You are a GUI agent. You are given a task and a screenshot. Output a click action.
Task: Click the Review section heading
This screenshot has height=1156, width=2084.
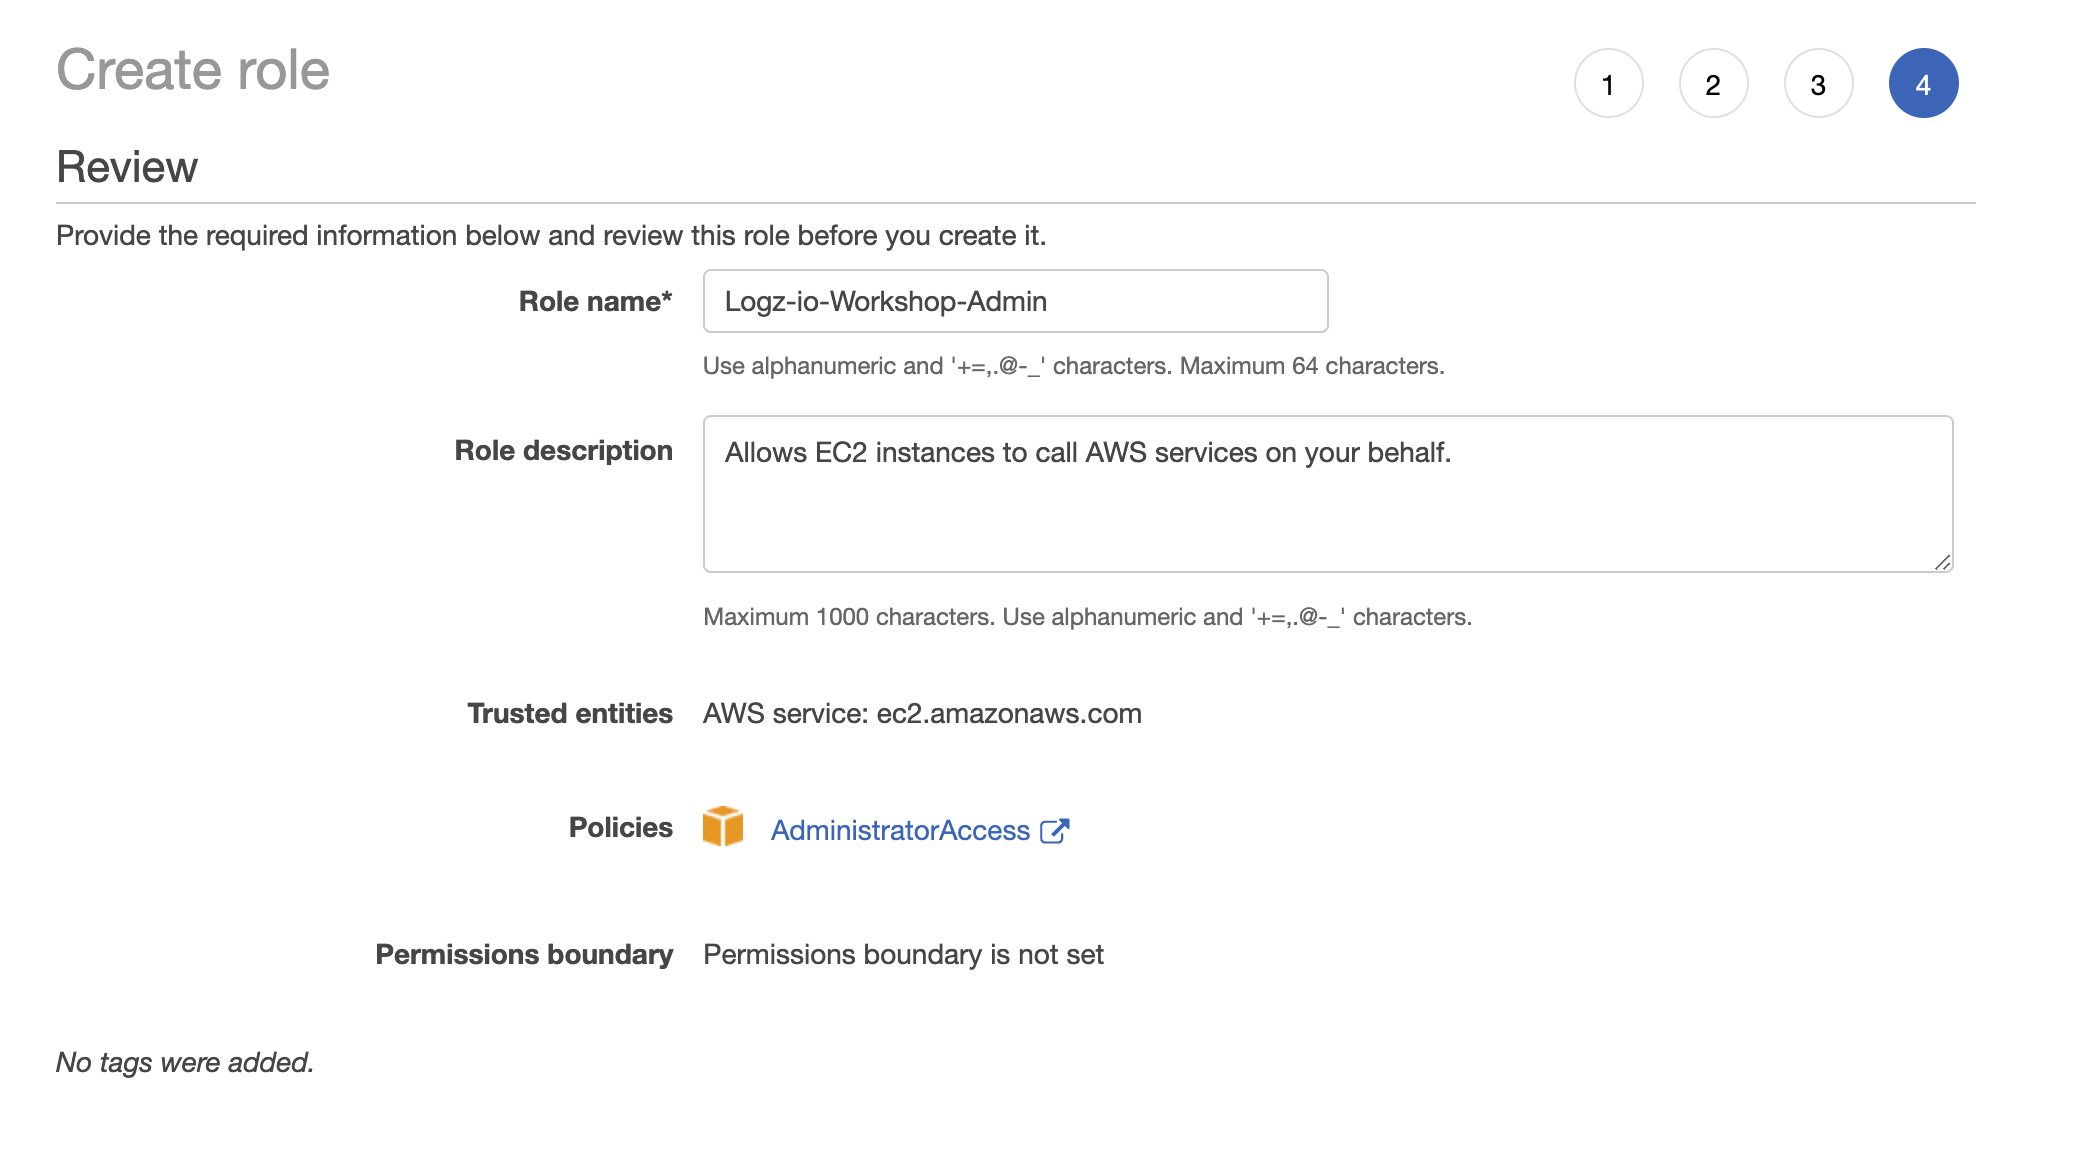(127, 167)
